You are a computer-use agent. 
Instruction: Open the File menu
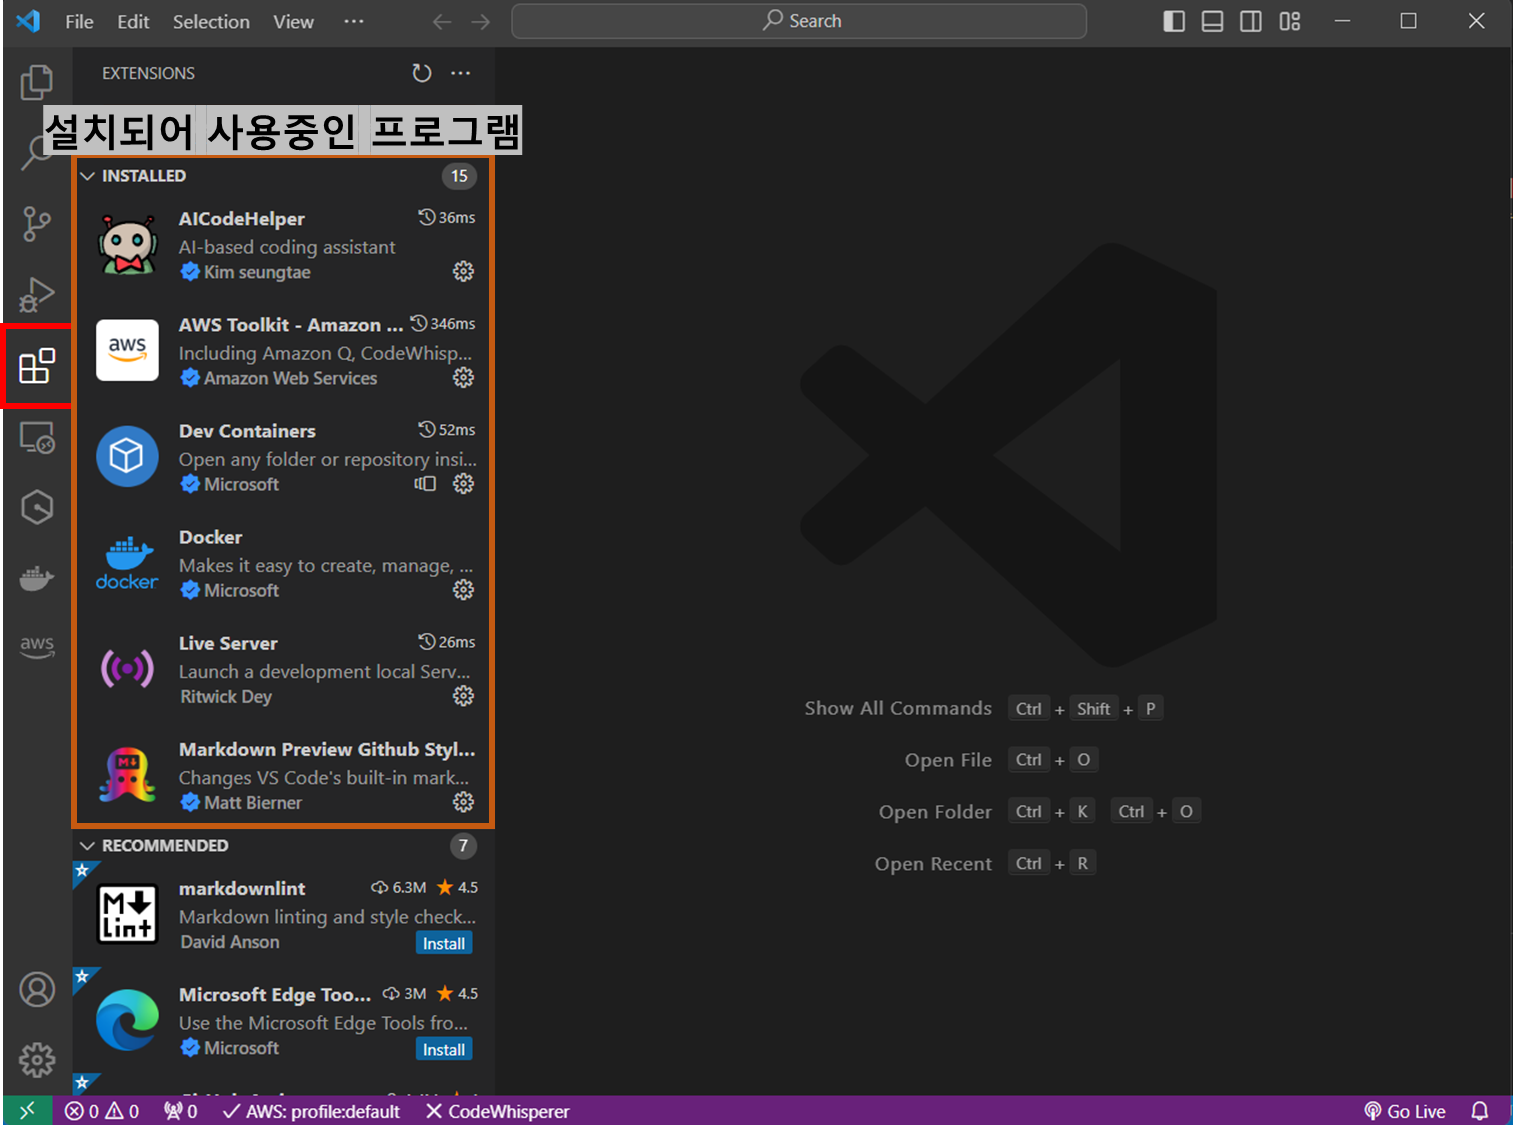click(x=79, y=21)
